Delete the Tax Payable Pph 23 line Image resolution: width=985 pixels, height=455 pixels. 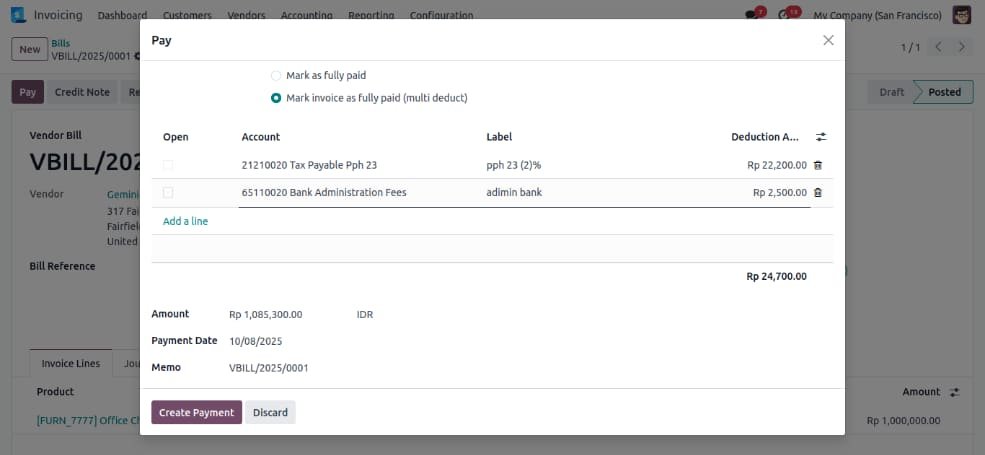point(818,165)
